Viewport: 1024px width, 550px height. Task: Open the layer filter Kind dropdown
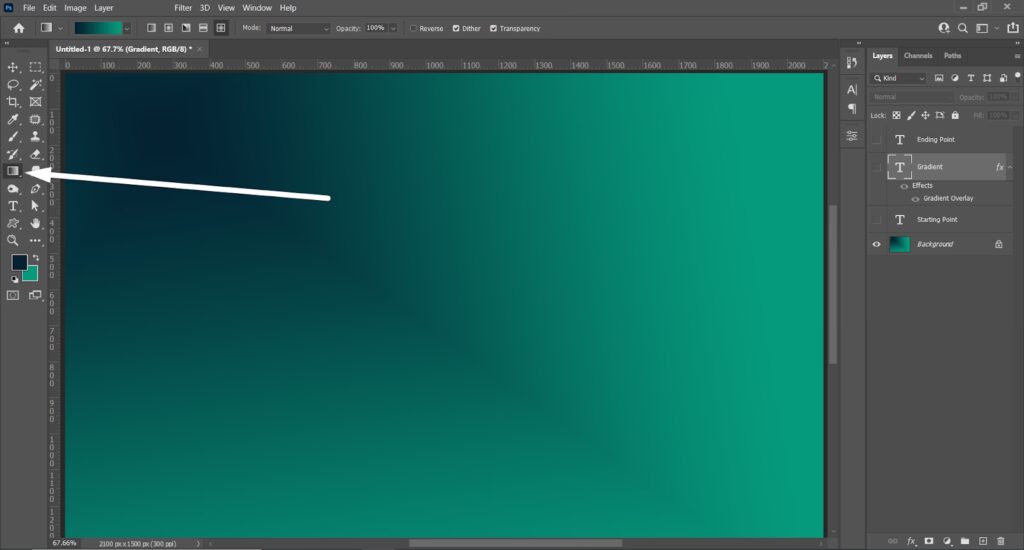(x=899, y=78)
